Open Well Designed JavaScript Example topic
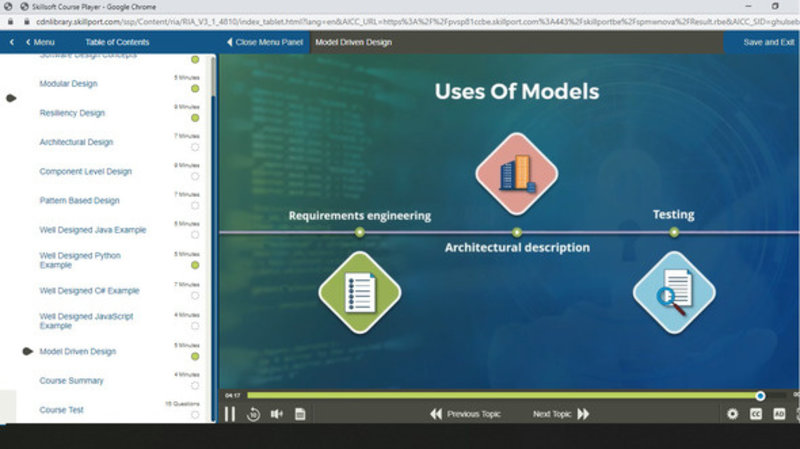Screen dimensions: 800x449 pos(86,321)
